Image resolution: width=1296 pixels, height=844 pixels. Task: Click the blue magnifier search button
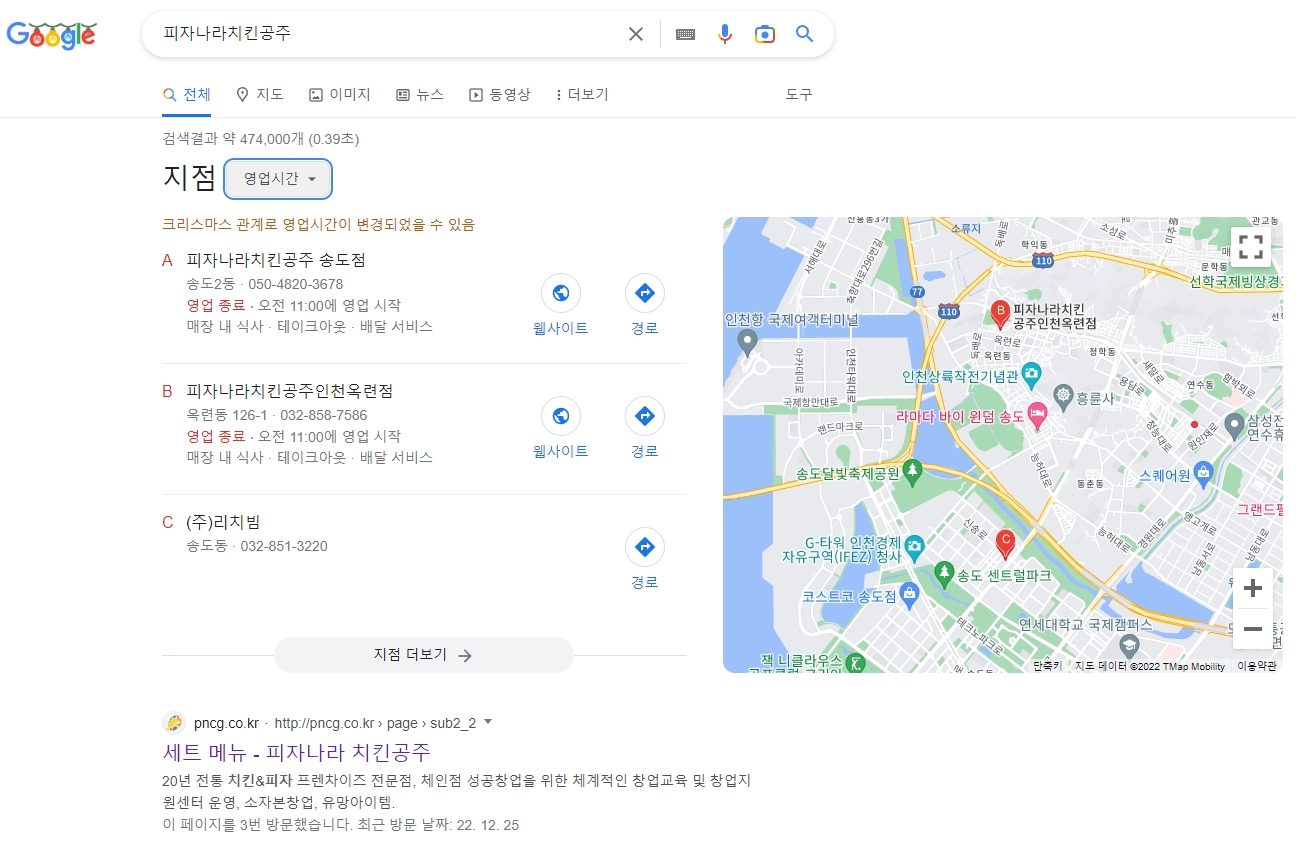click(x=805, y=34)
